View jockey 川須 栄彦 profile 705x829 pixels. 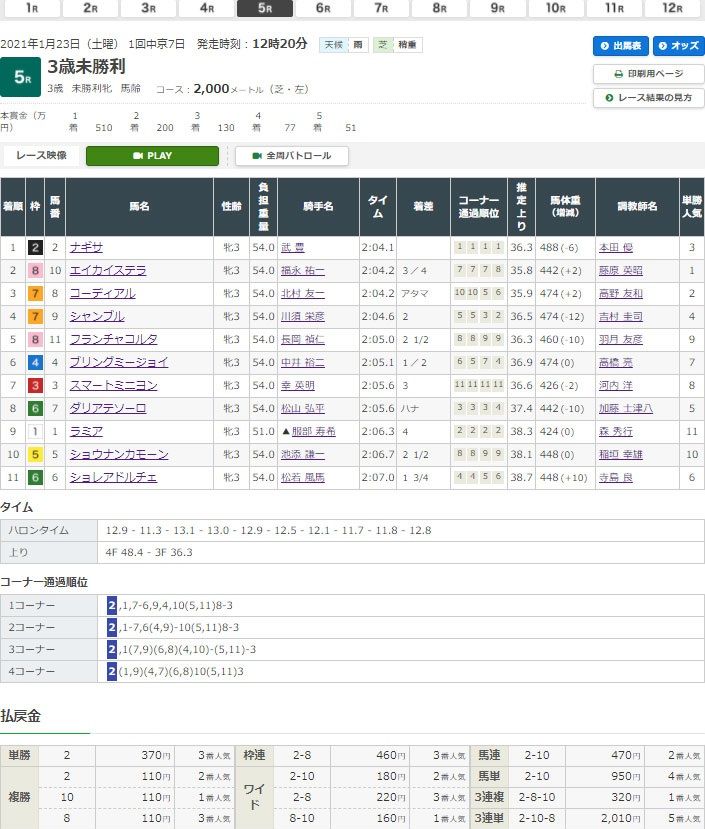pyautogui.click(x=305, y=316)
